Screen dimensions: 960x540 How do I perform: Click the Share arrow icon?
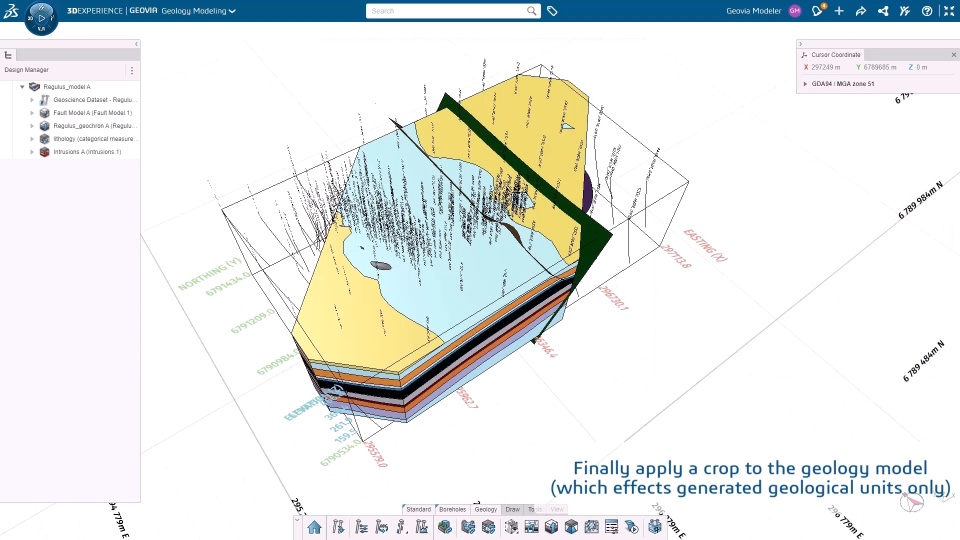(x=861, y=11)
